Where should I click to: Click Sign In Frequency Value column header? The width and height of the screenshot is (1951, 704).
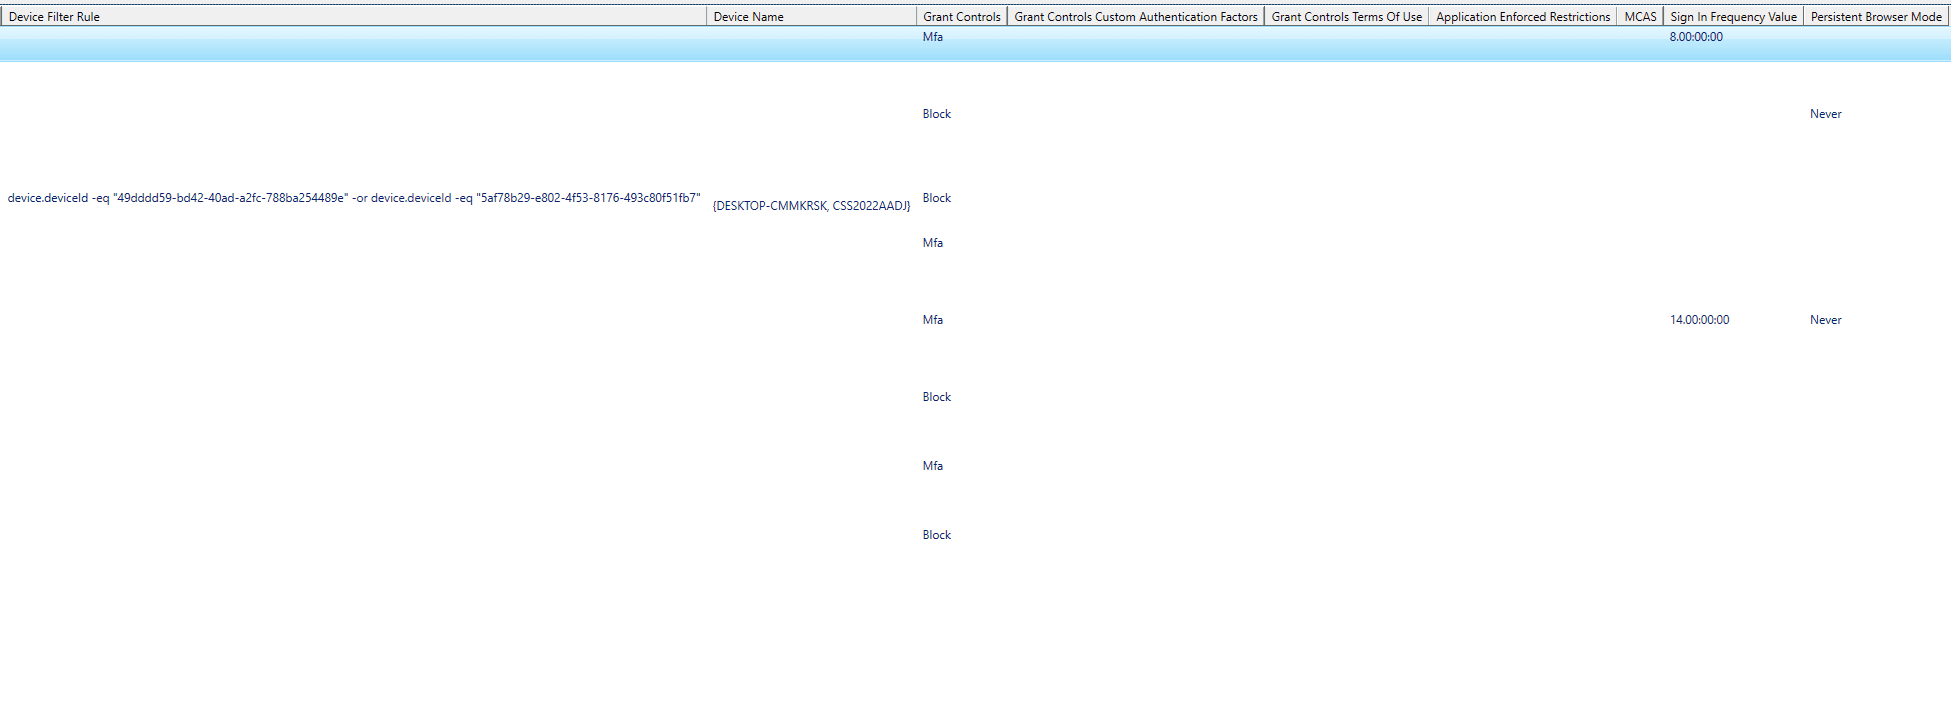[1733, 16]
